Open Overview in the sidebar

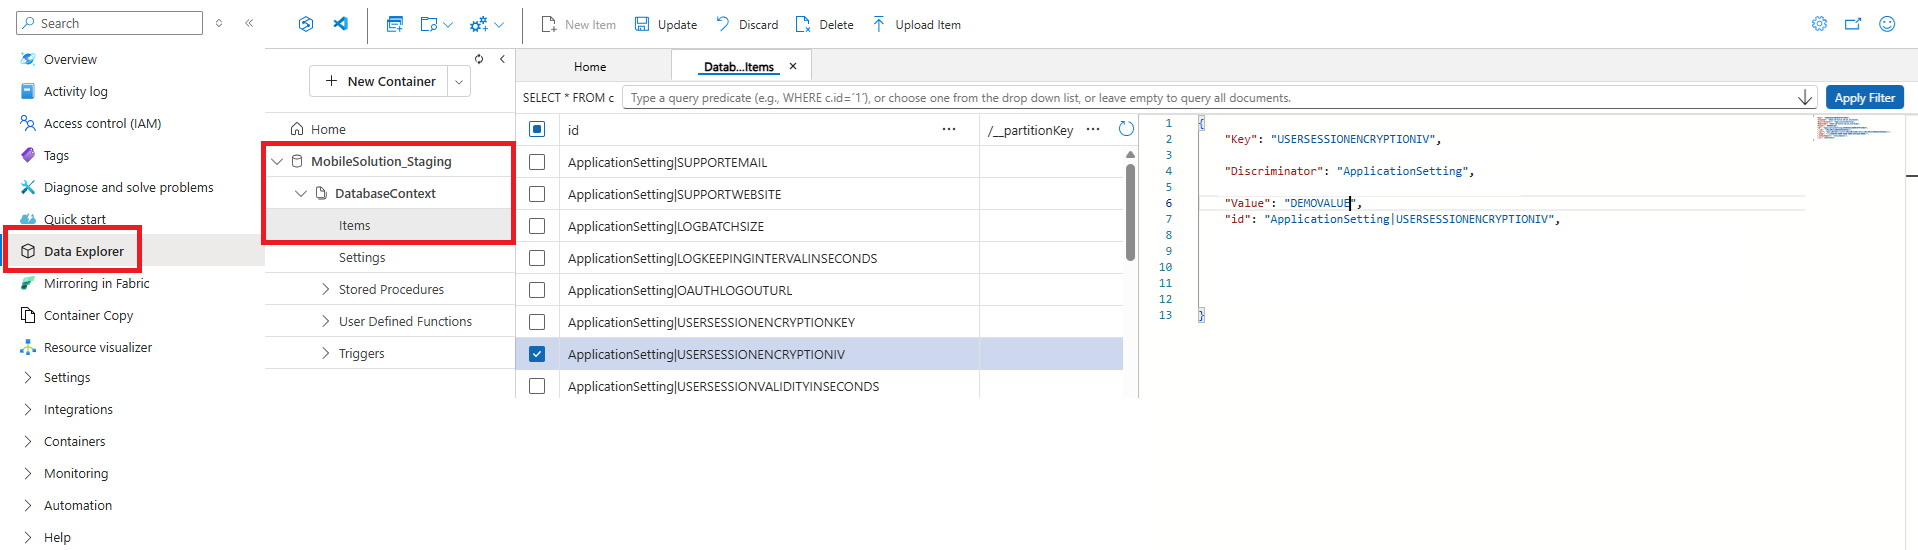70,59
